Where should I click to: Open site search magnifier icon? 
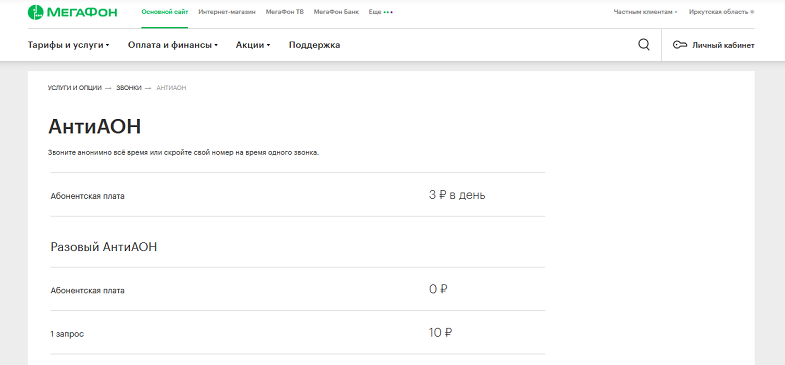(x=644, y=45)
